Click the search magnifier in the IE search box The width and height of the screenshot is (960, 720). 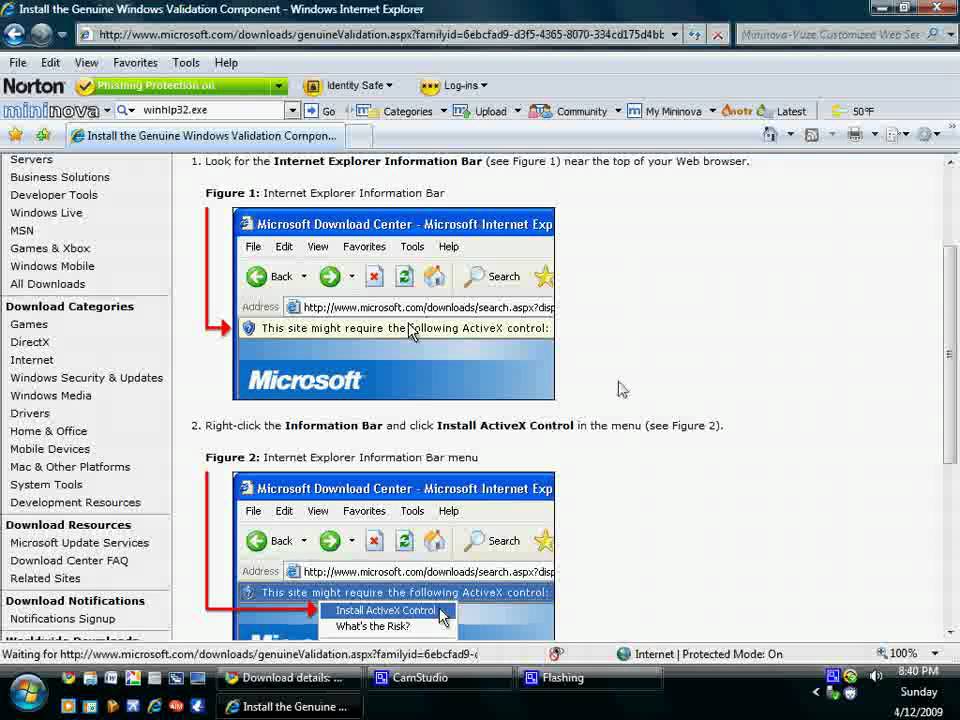tap(932, 34)
